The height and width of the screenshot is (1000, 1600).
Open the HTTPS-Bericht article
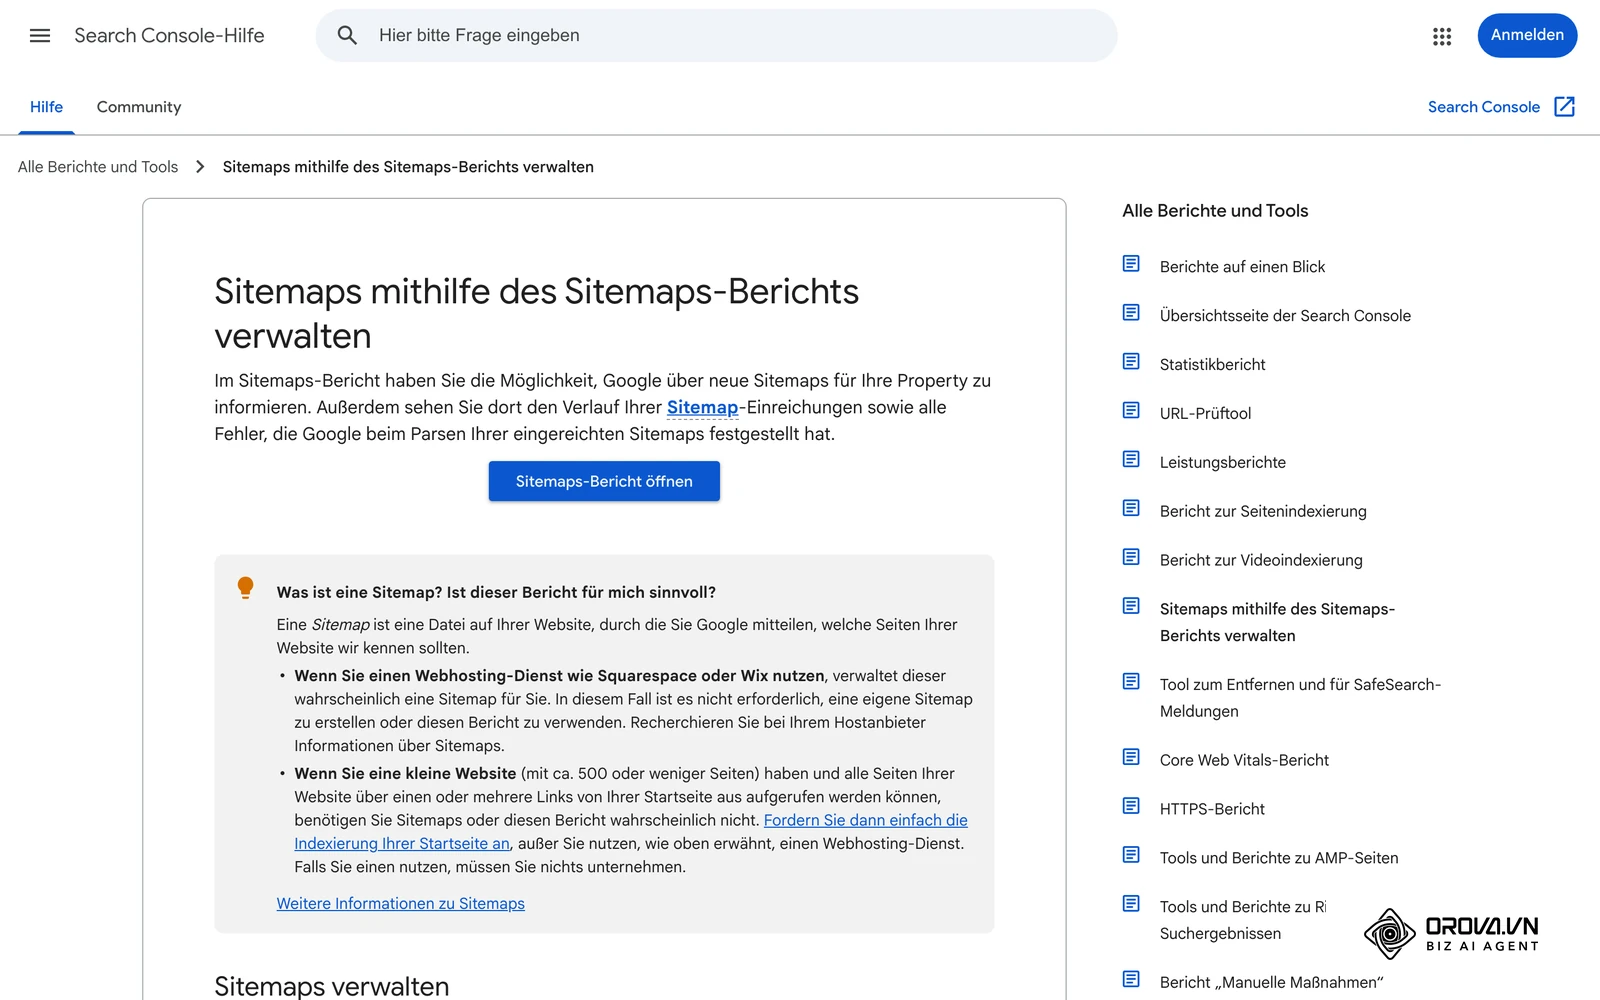pos(1212,810)
